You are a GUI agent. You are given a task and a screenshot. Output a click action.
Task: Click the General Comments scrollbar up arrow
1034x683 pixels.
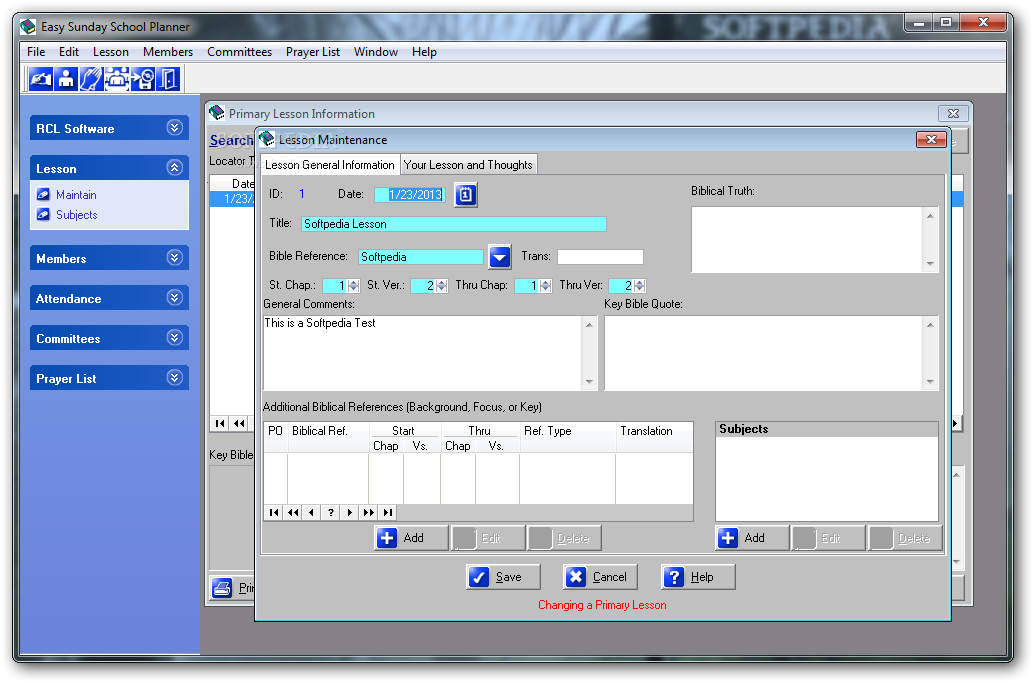click(589, 324)
